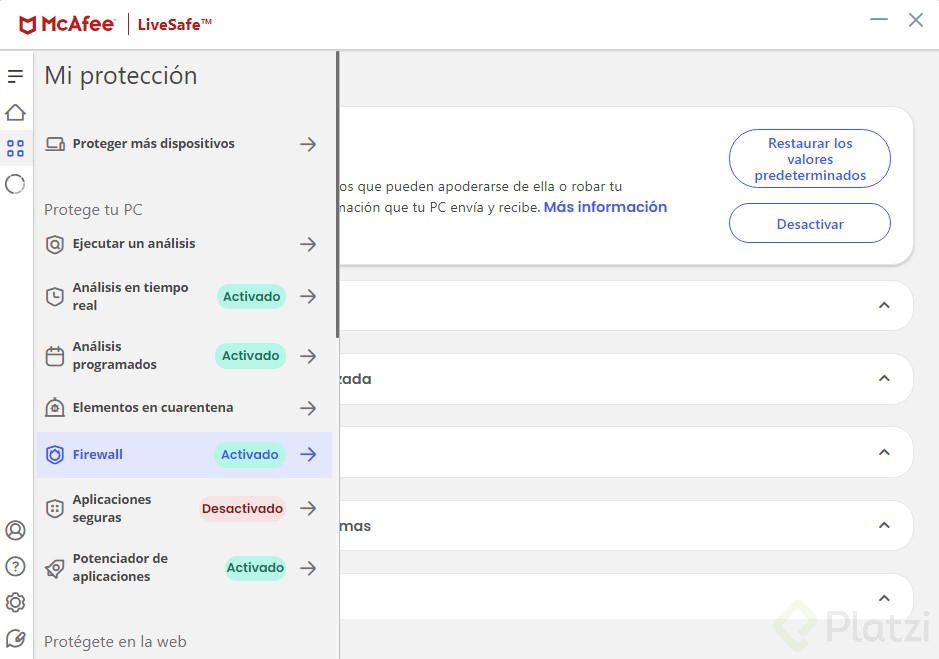Screen dimensions: 939x659
Task: Go to Home via house icon
Action: tap(16, 112)
